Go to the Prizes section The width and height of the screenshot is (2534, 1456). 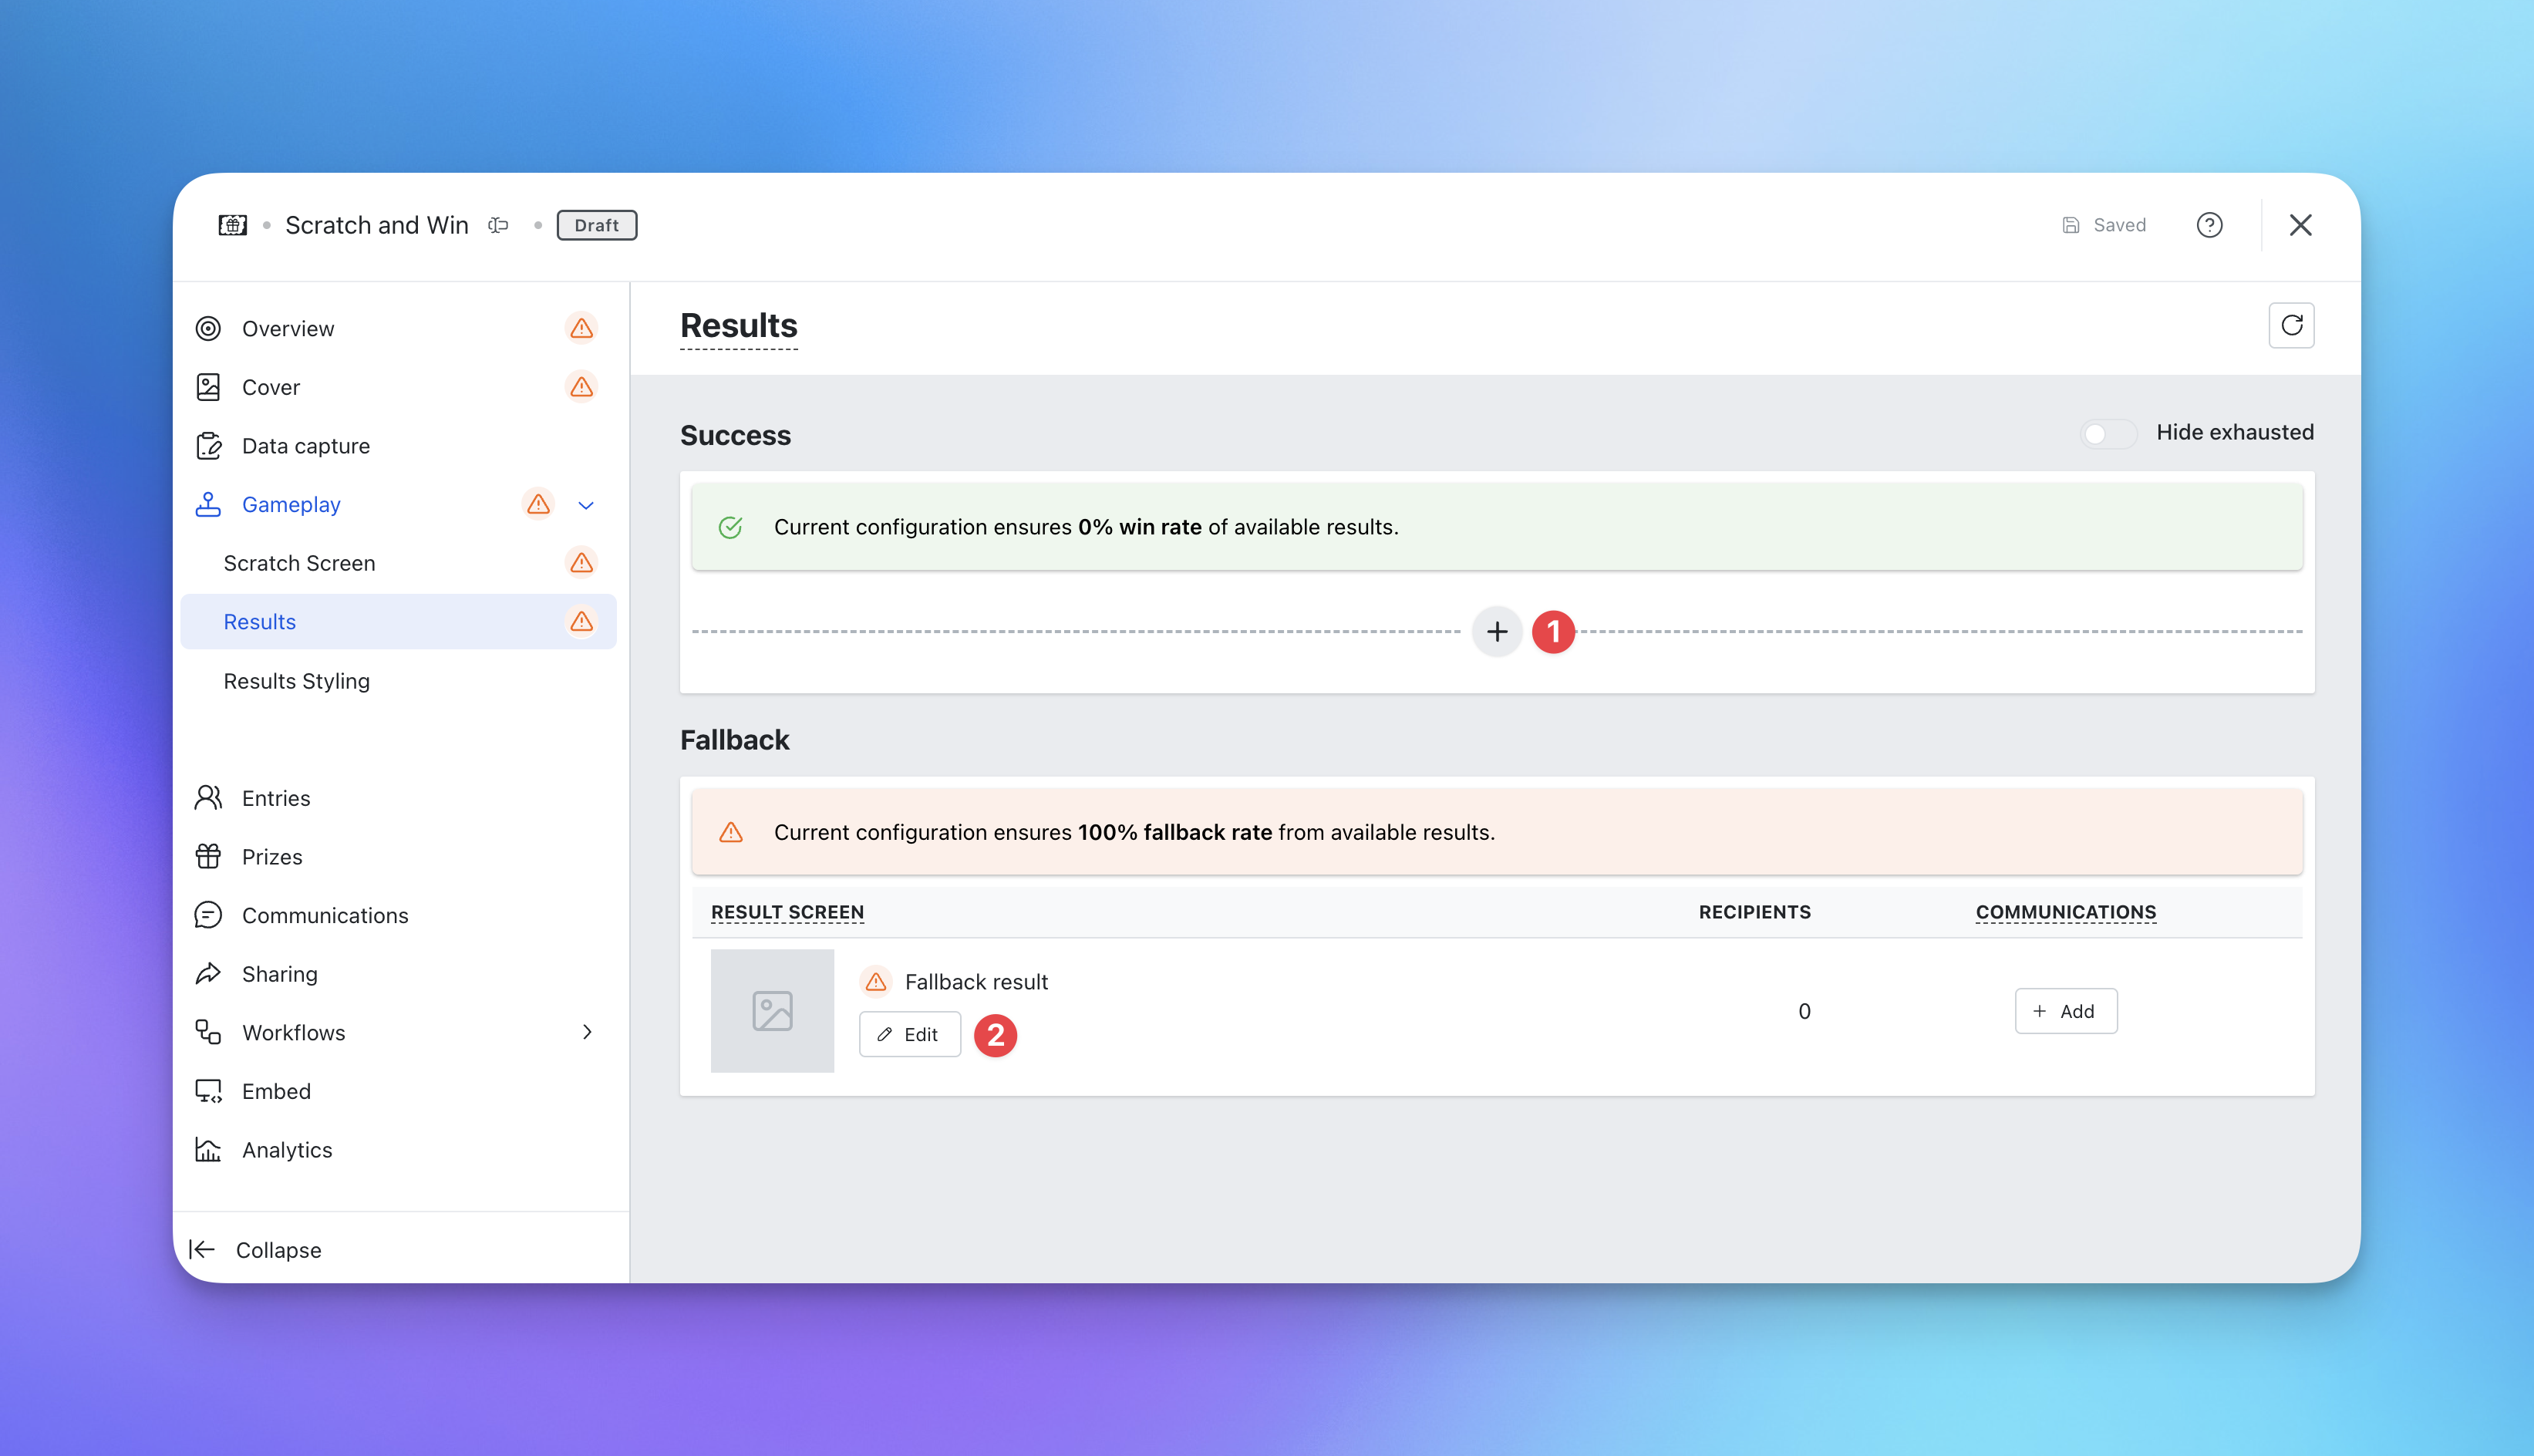271,857
